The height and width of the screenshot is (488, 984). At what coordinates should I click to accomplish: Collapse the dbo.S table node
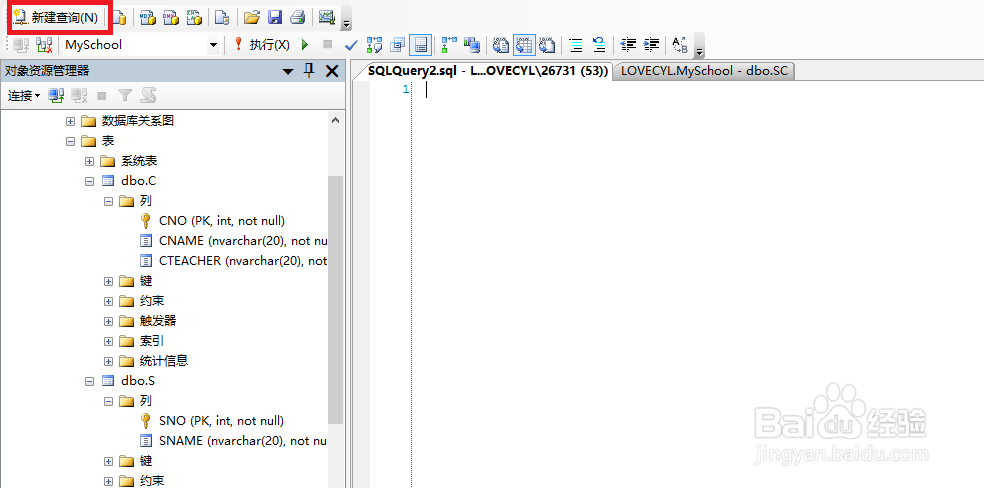89,381
